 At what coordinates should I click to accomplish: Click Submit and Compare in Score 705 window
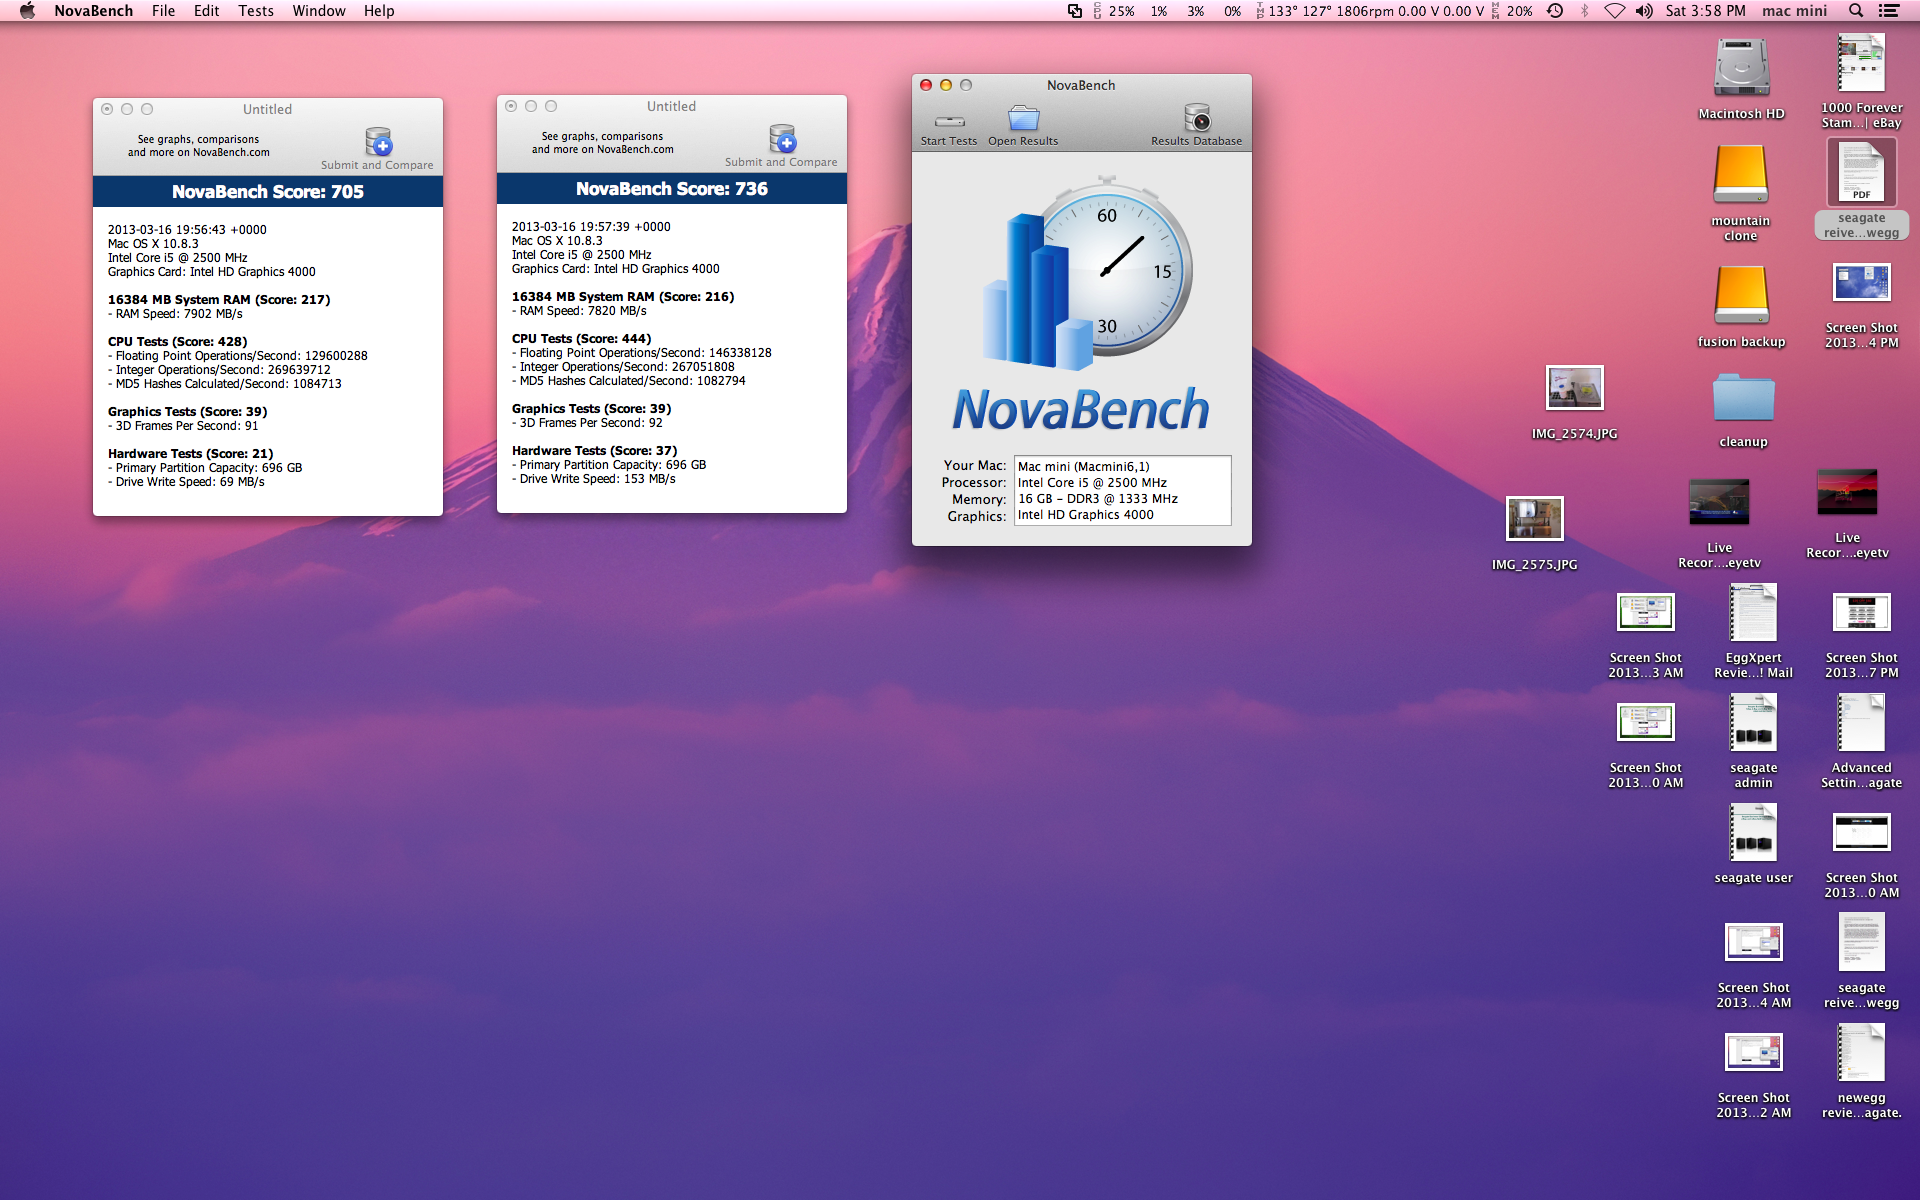point(378,149)
